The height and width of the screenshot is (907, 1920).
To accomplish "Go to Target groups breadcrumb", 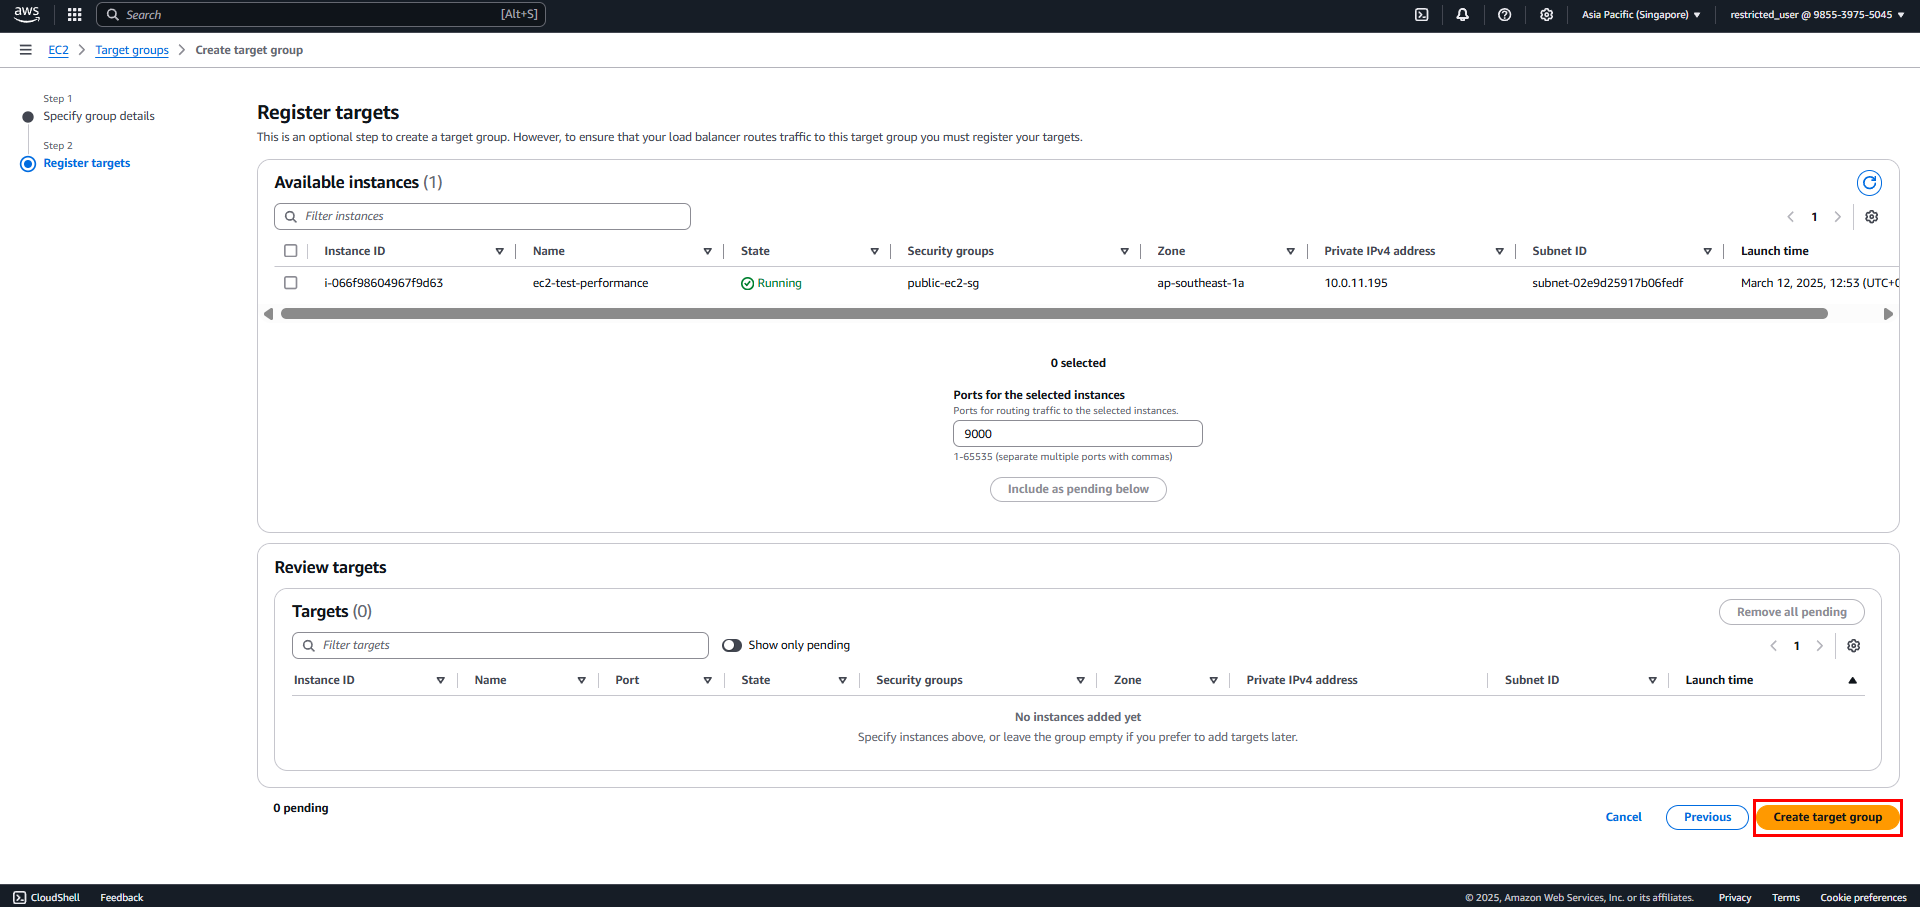I will [x=132, y=50].
